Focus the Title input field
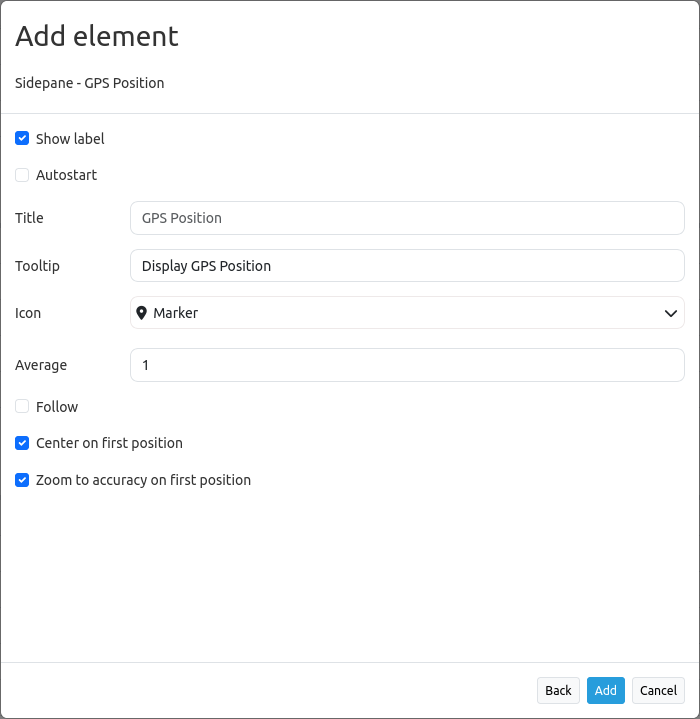700x719 pixels. coord(407,218)
